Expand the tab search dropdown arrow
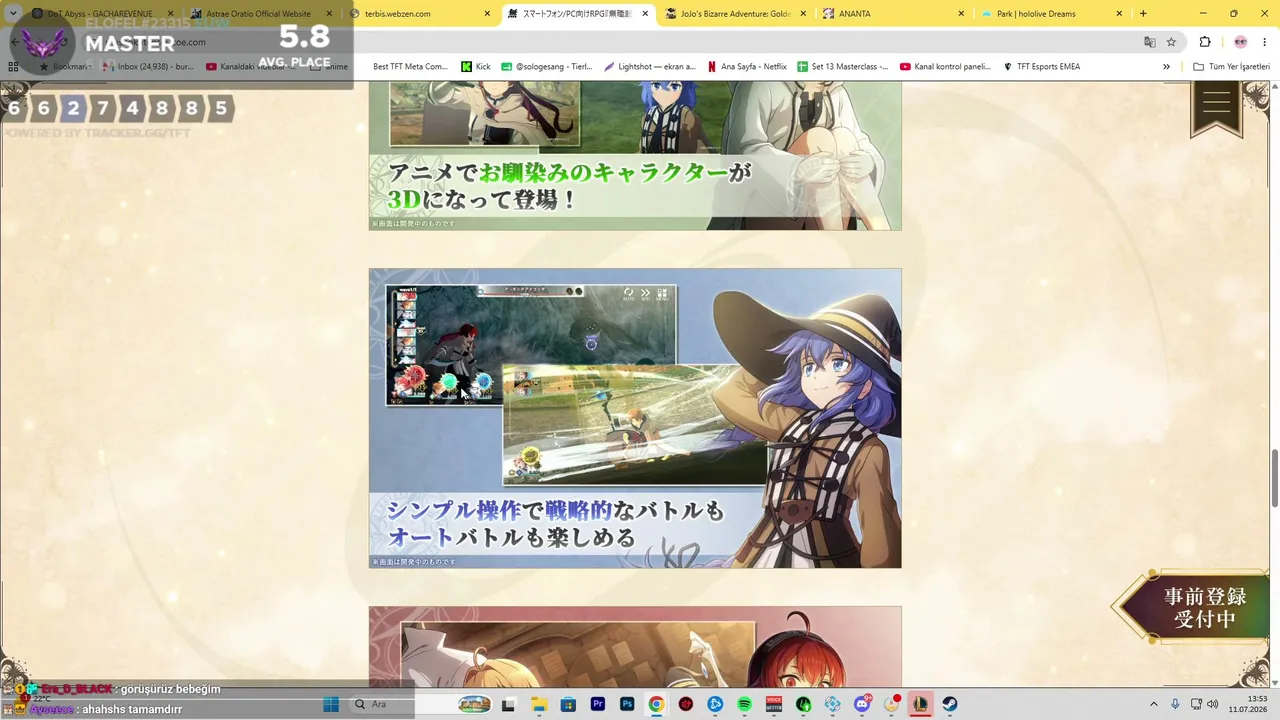1280x720 pixels. (x=13, y=14)
